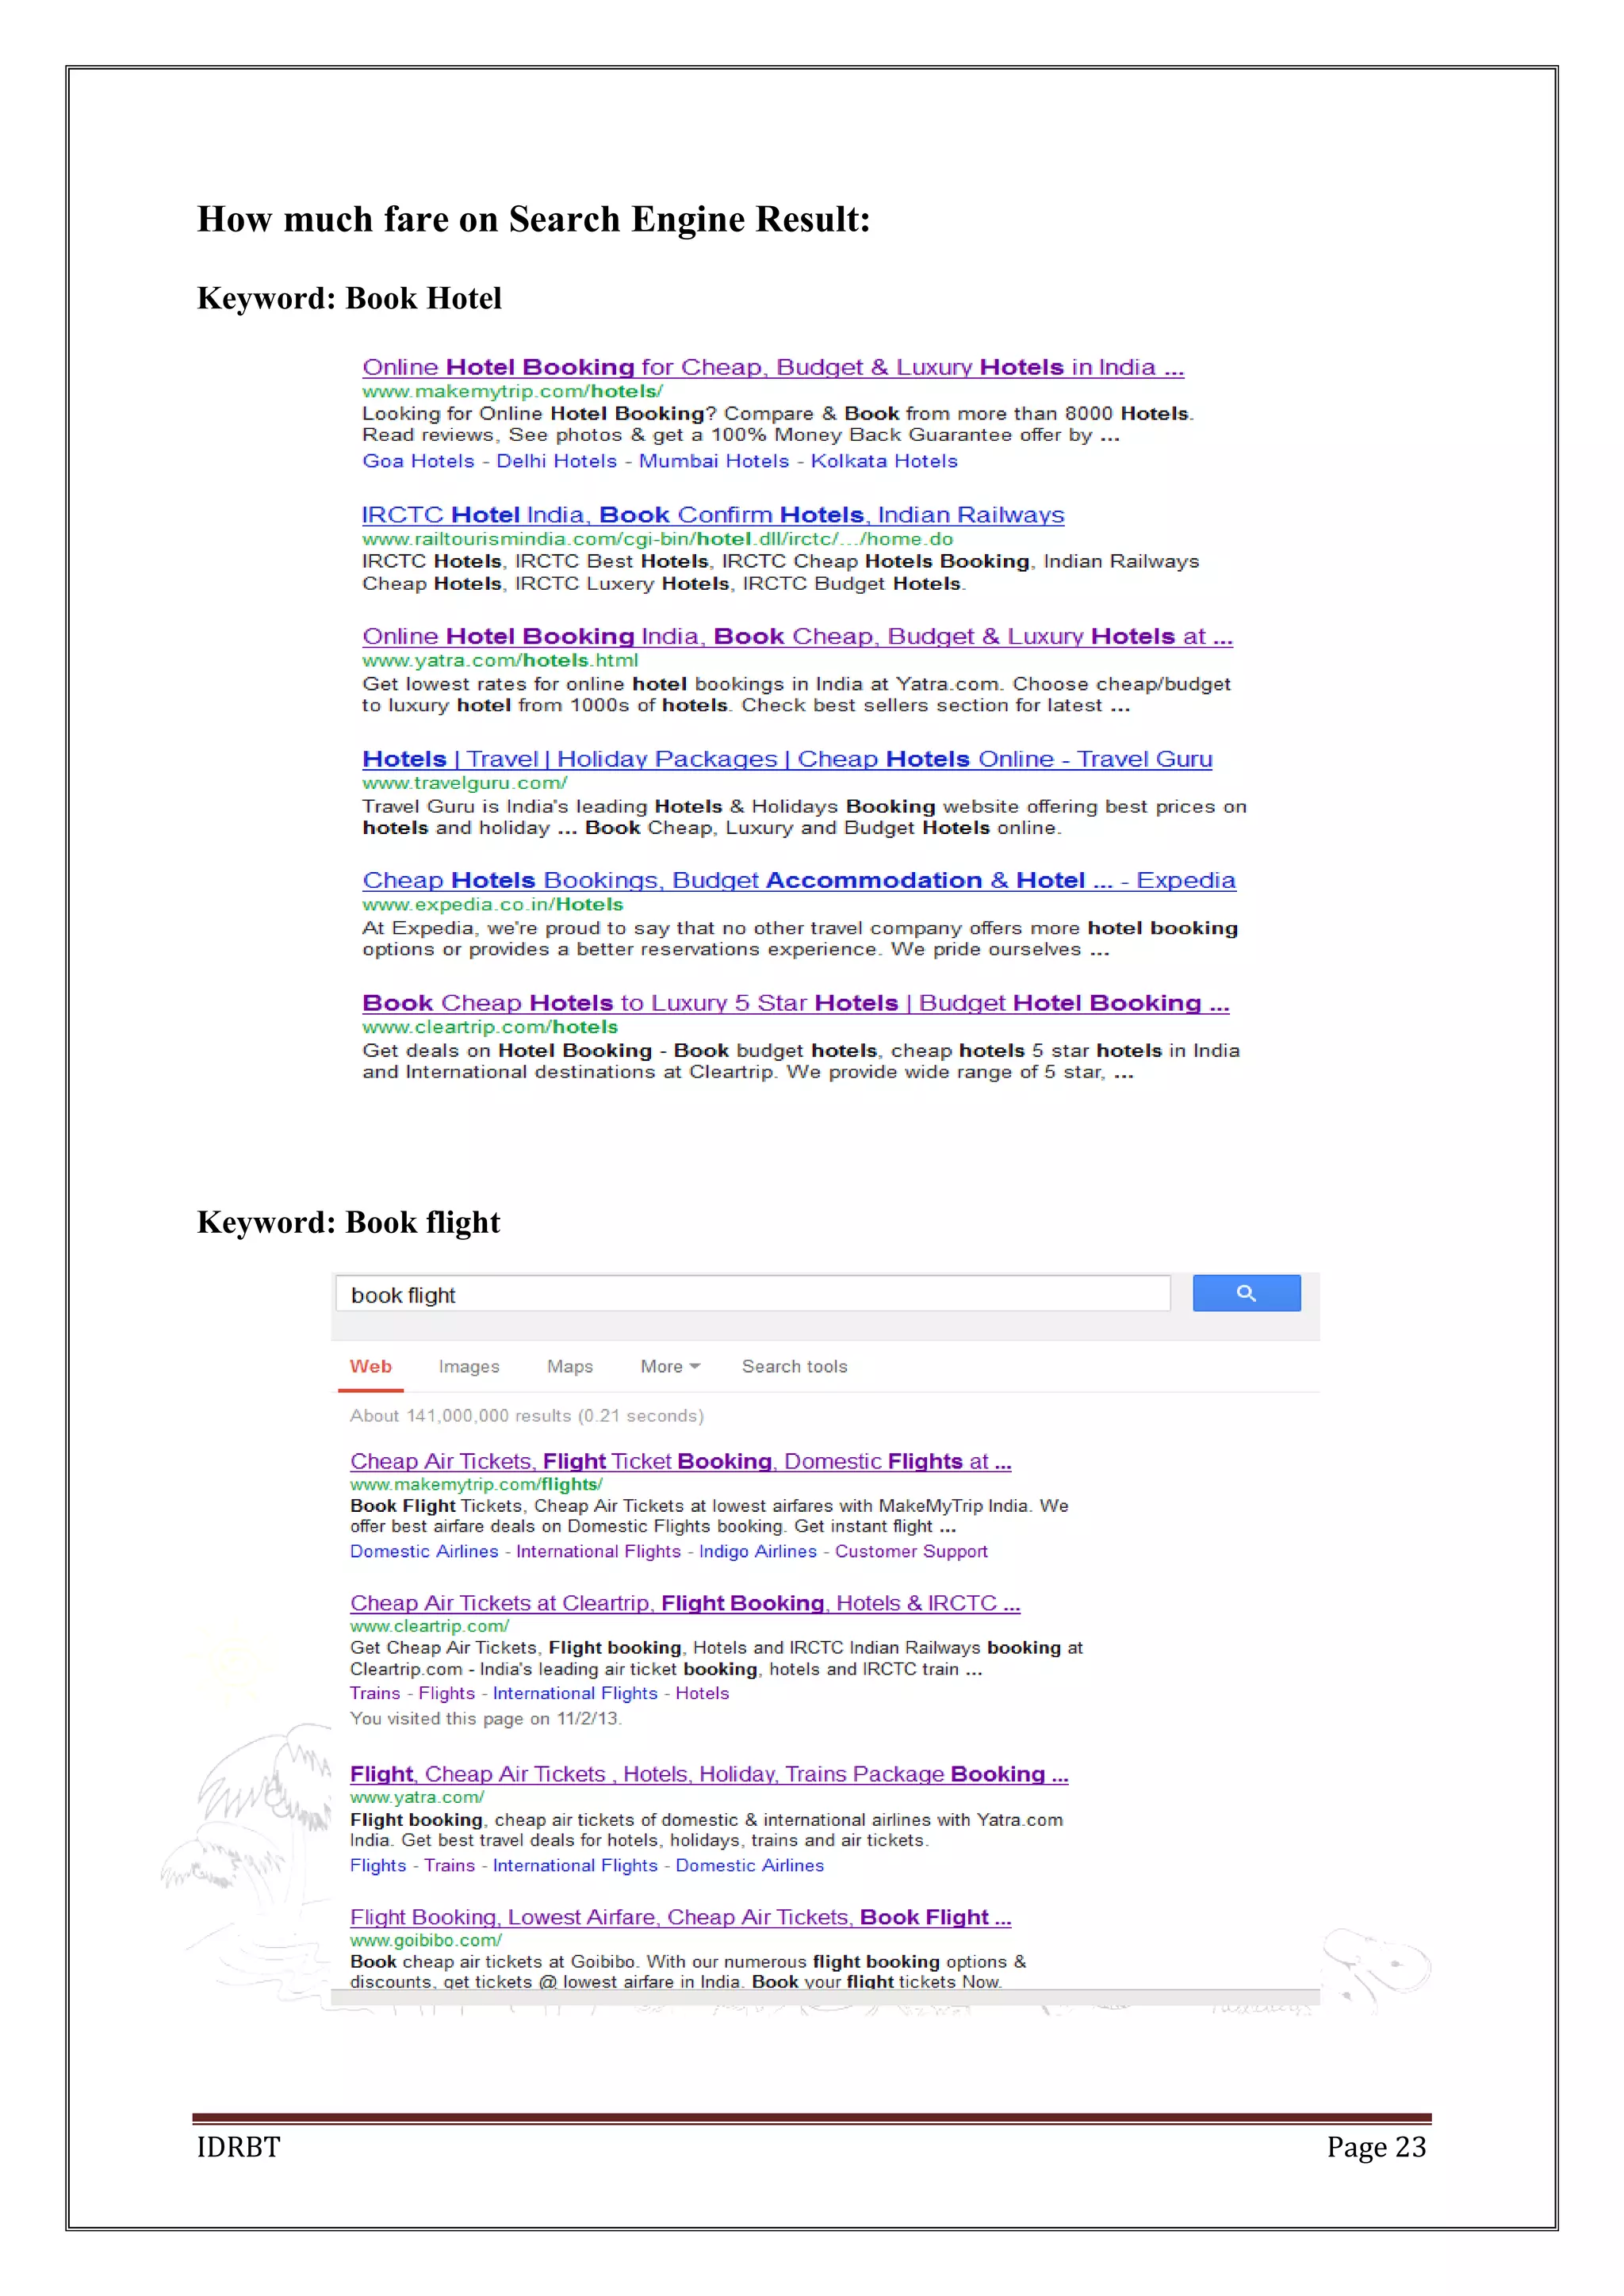Open the Images tab

(x=469, y=1367)
